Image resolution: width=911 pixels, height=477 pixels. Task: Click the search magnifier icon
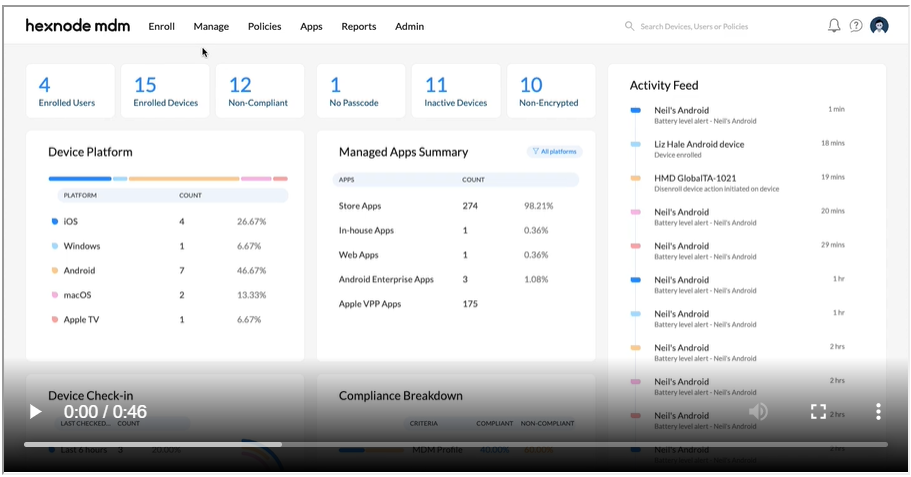(629, 27)
